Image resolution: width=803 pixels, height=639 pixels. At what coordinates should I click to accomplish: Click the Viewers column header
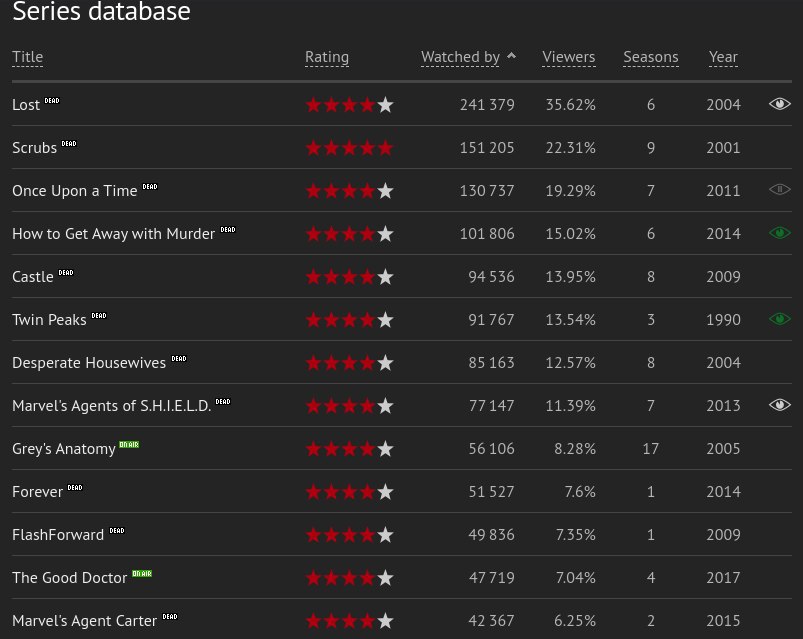568,57
